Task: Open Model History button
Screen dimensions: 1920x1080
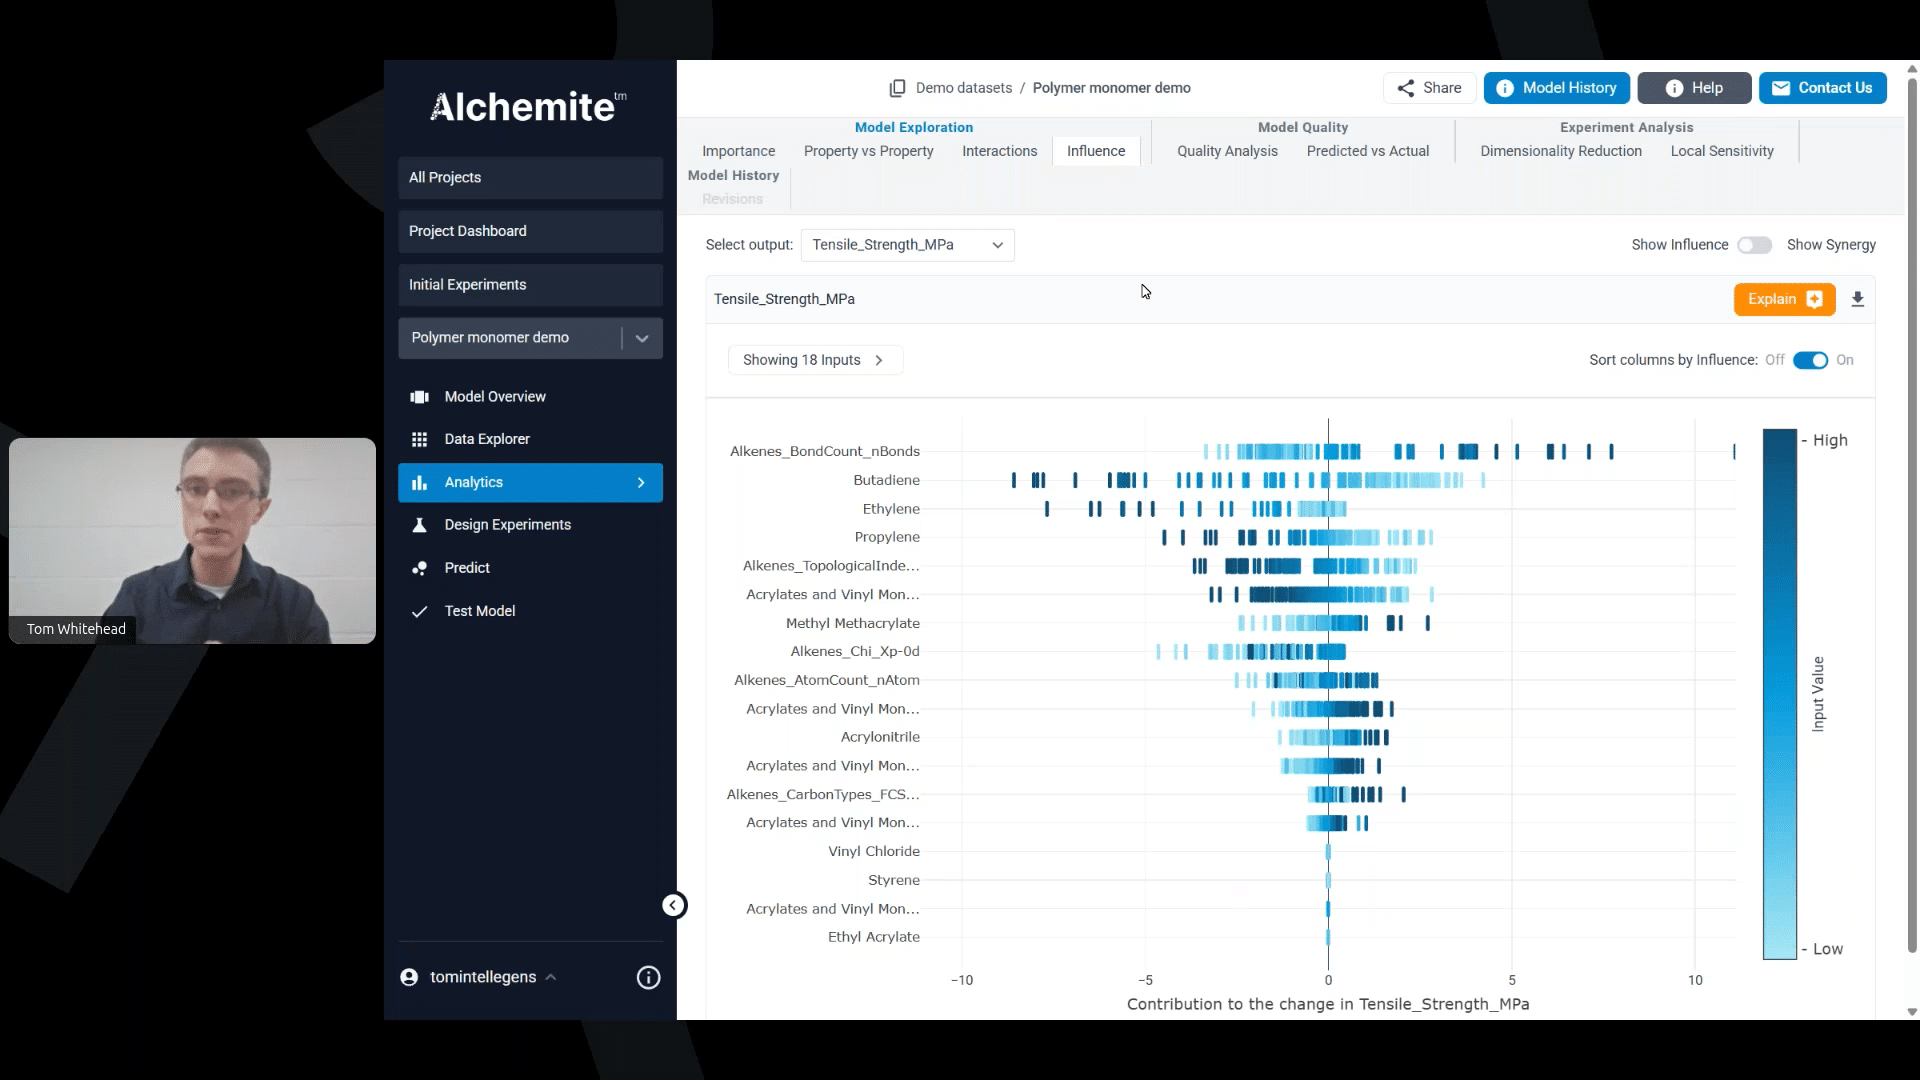Action: pyautogui.click(x=1556, y=88)
